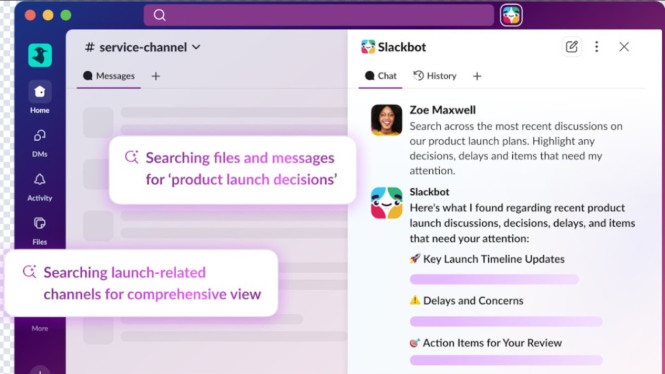Open the History tab in Slackbot

(x=435, y=76)
